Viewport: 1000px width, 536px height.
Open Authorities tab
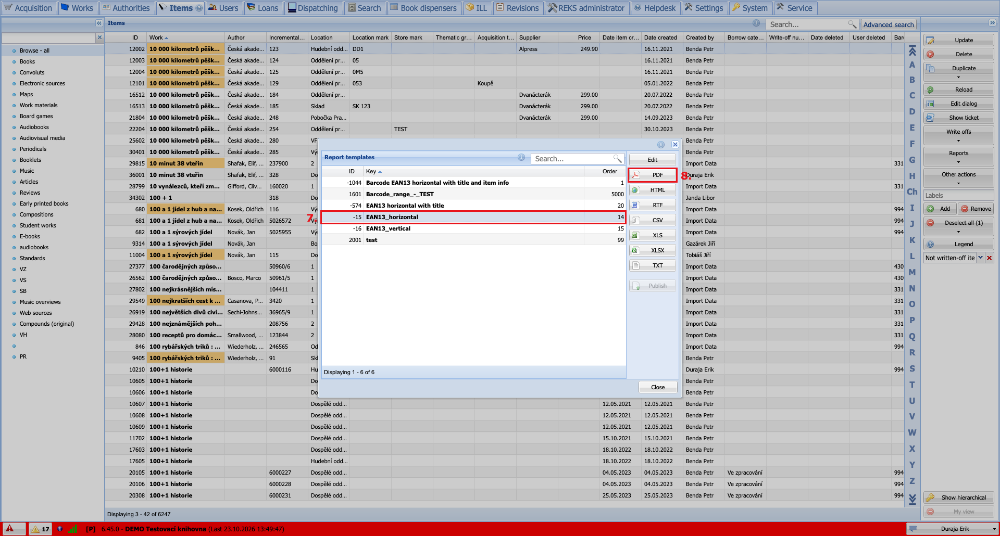click(126, 8)
